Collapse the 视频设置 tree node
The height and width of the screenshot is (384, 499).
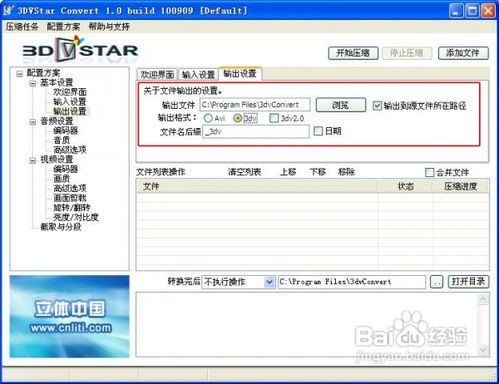coord(32,160)
